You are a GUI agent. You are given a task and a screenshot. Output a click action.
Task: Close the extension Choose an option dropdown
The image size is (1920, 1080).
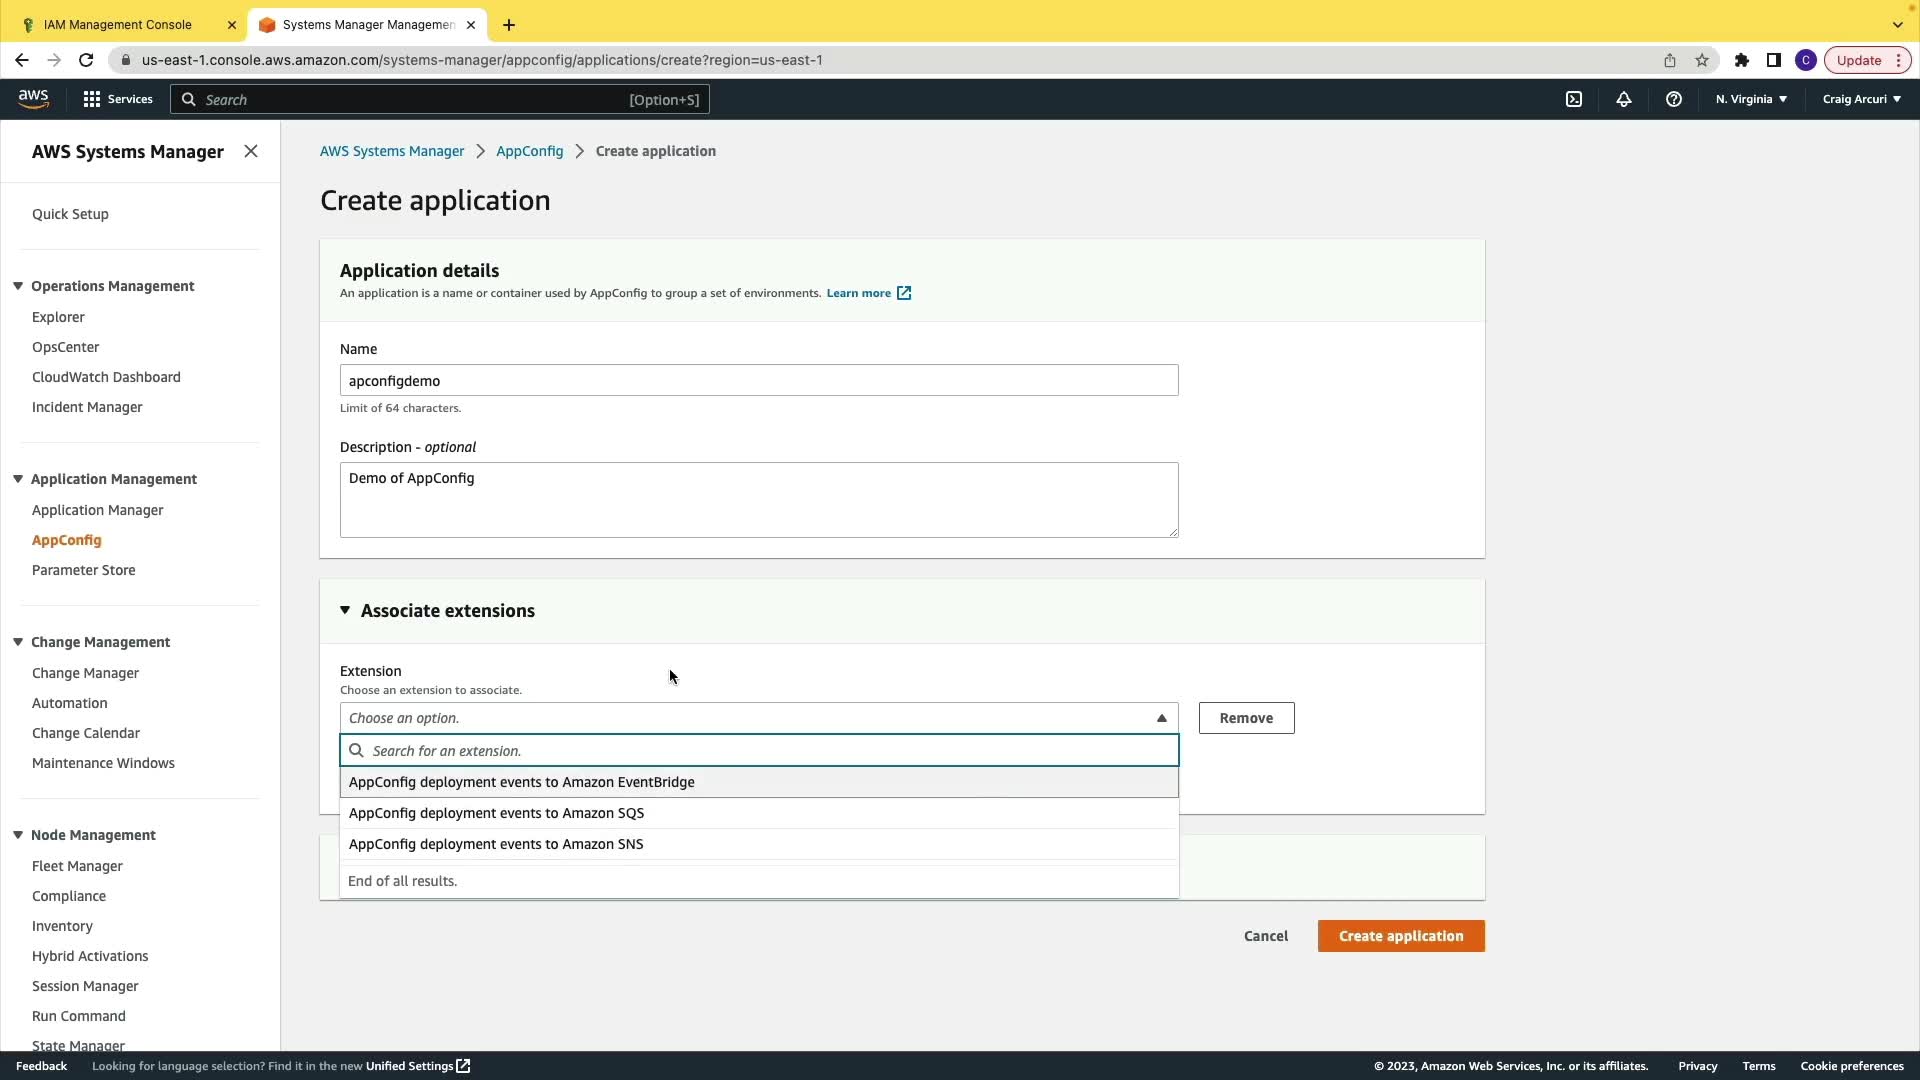click(1161, 718)
